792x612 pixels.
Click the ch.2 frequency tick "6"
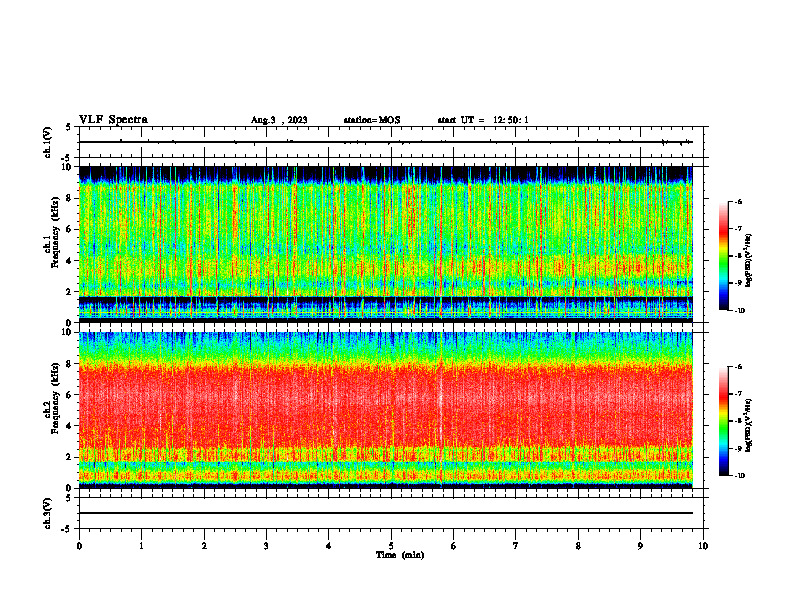tap(69, 394)
